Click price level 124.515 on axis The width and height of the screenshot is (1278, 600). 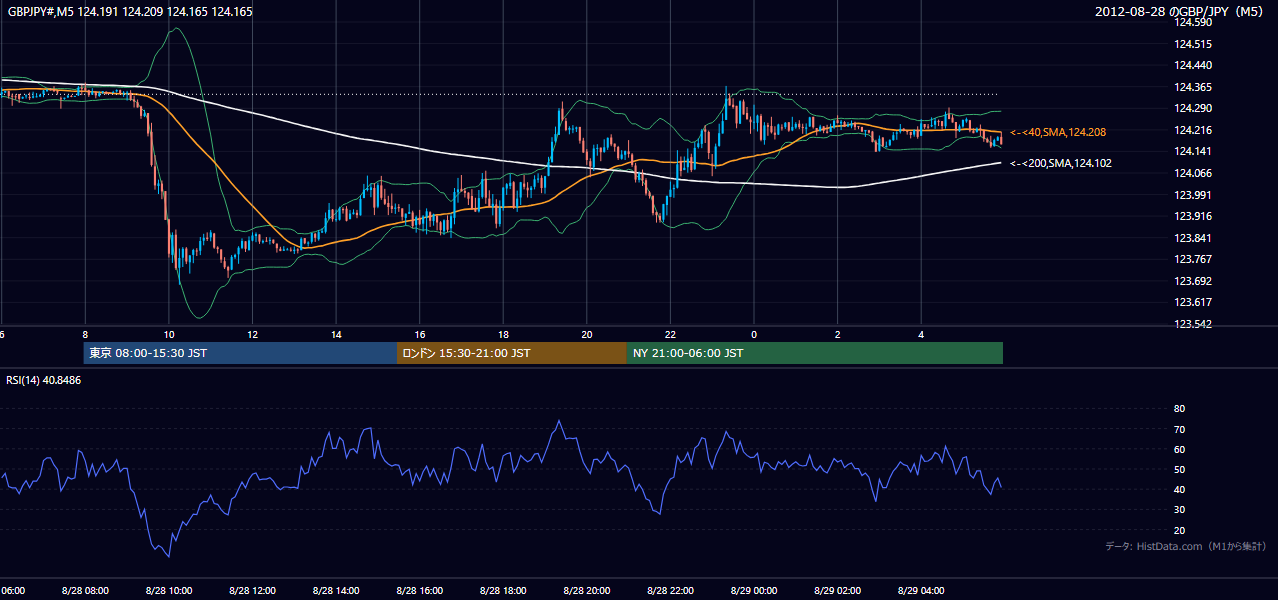tap(1192, 44)
